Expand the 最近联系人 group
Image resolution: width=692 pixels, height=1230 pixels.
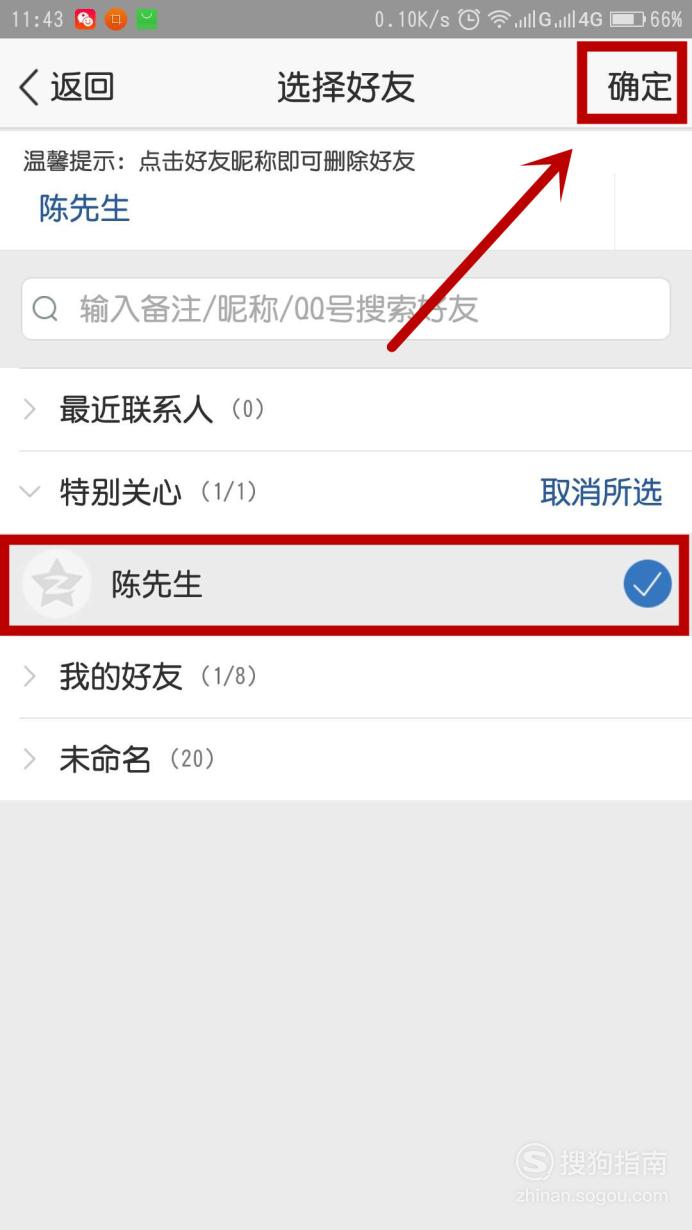[346, 409]
